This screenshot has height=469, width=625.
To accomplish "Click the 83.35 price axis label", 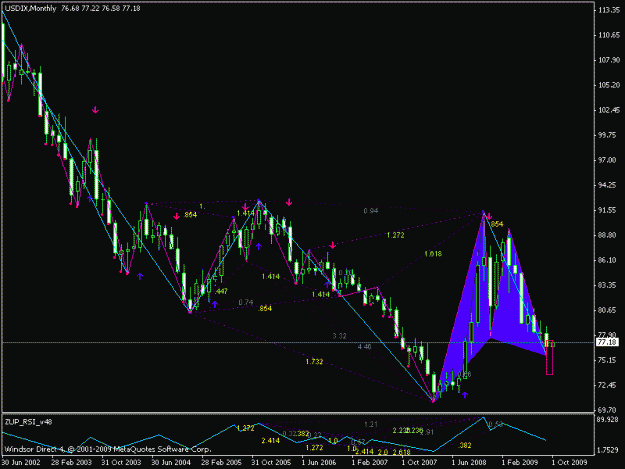I will point(607,285).
